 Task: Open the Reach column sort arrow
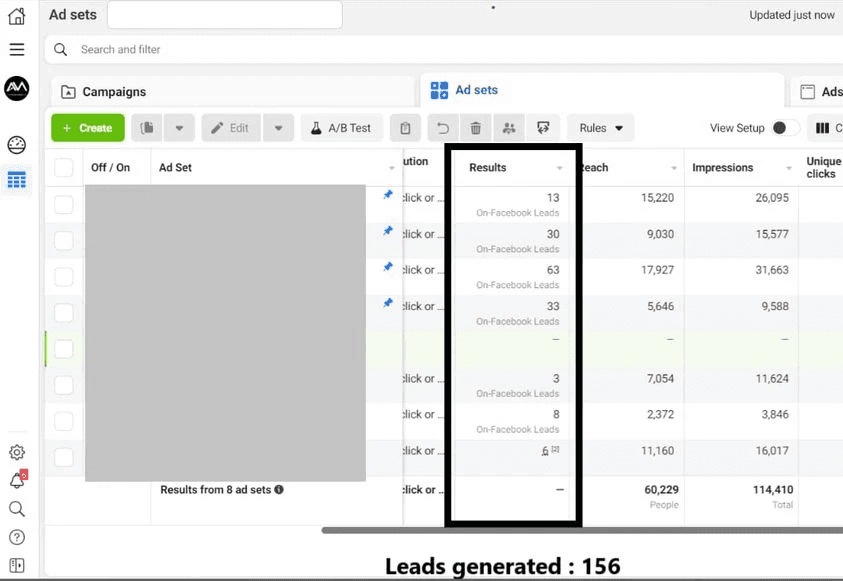pos(674,168)
